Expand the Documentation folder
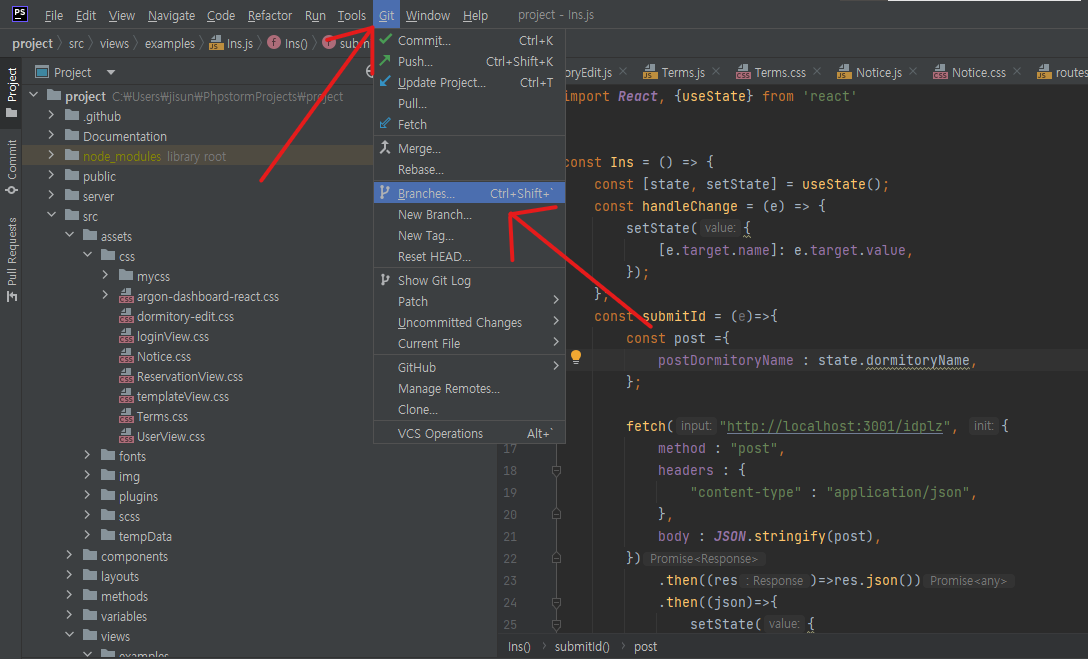Image resolution: width=1088 pixels, height=659 pixels. coord(51,135)
